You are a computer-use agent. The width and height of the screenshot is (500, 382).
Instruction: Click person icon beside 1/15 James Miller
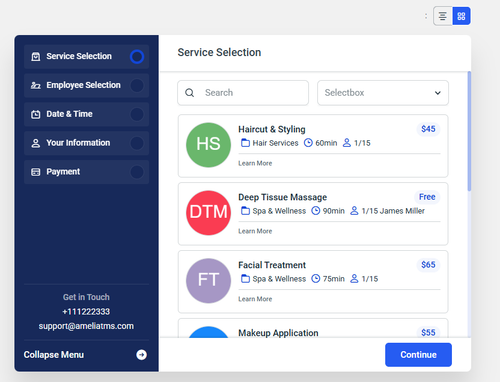point(354,211)
